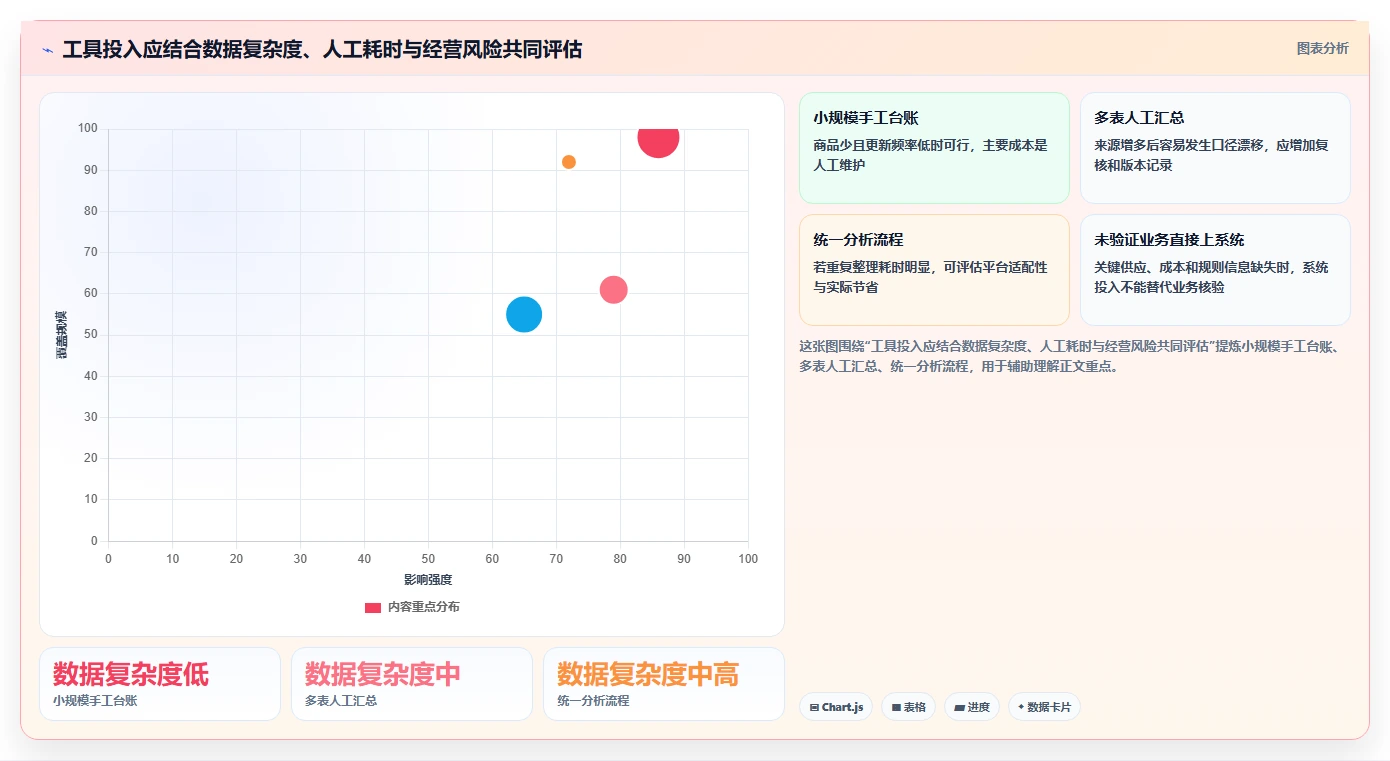Open the 未验证业务直接上系统 card

1215,270
